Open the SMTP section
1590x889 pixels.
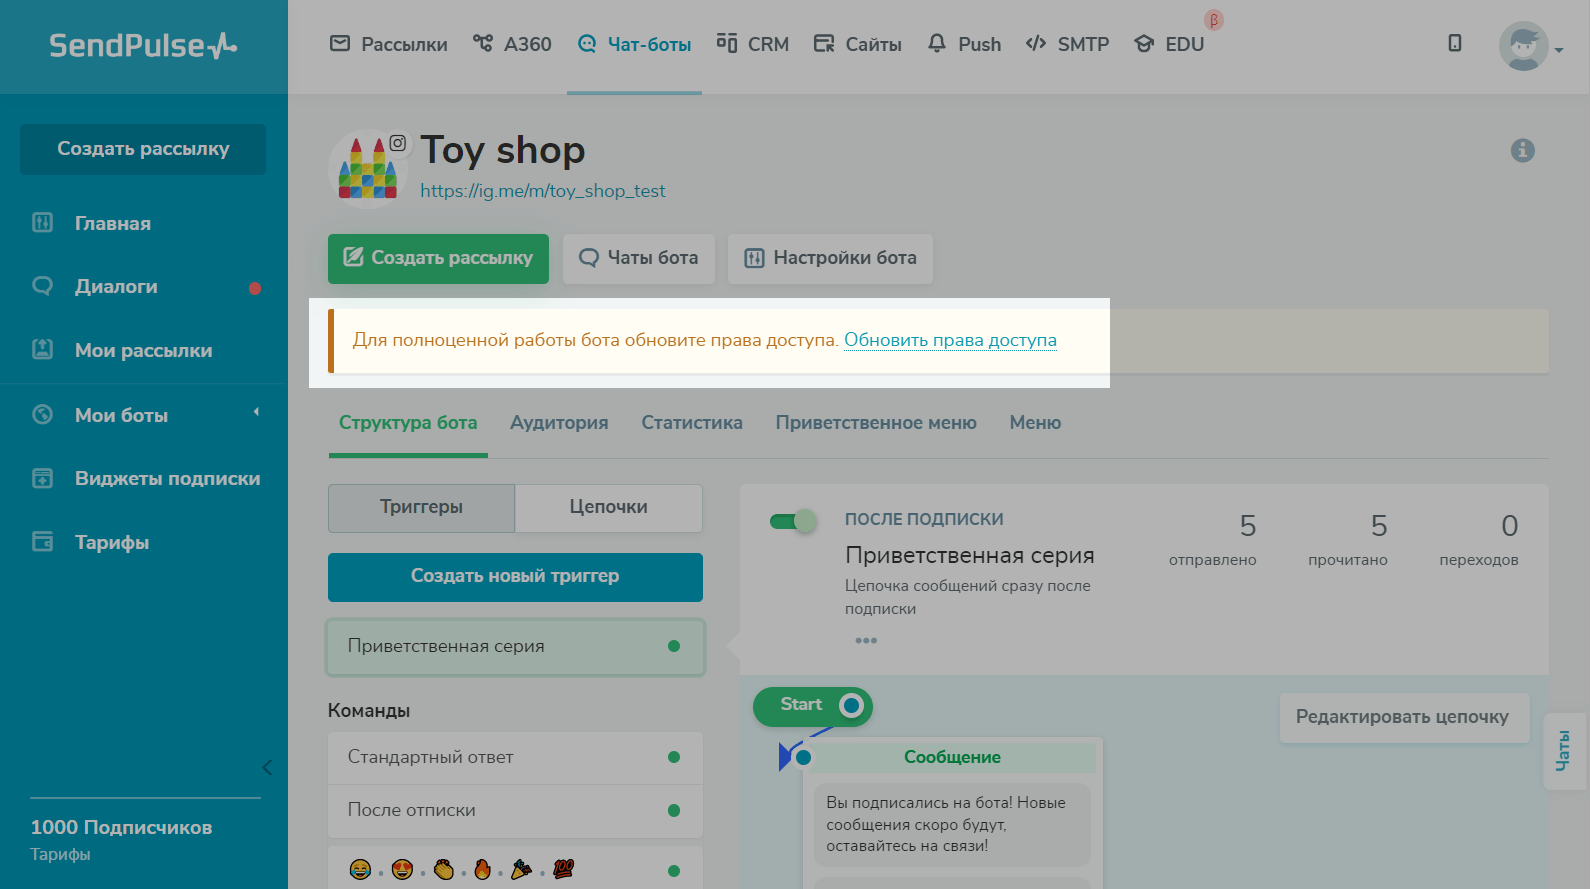coord(1067,44)
